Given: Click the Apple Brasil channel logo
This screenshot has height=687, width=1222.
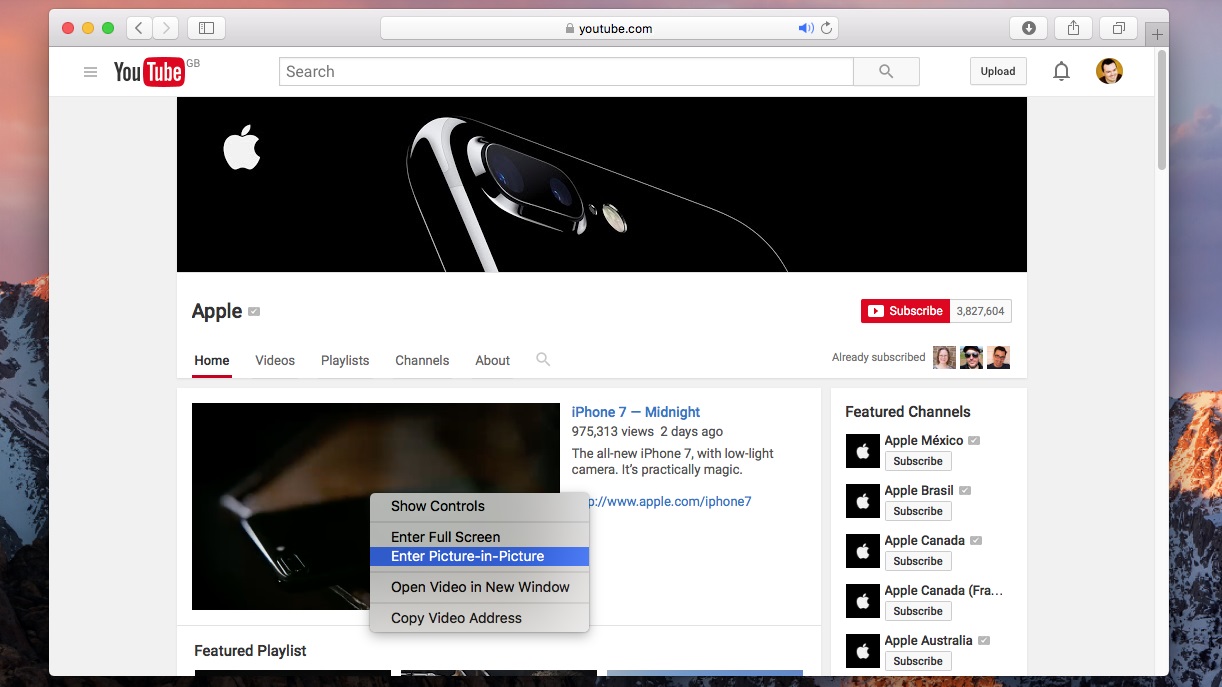Looking at the screenshot, I should (x=862, y=501).
